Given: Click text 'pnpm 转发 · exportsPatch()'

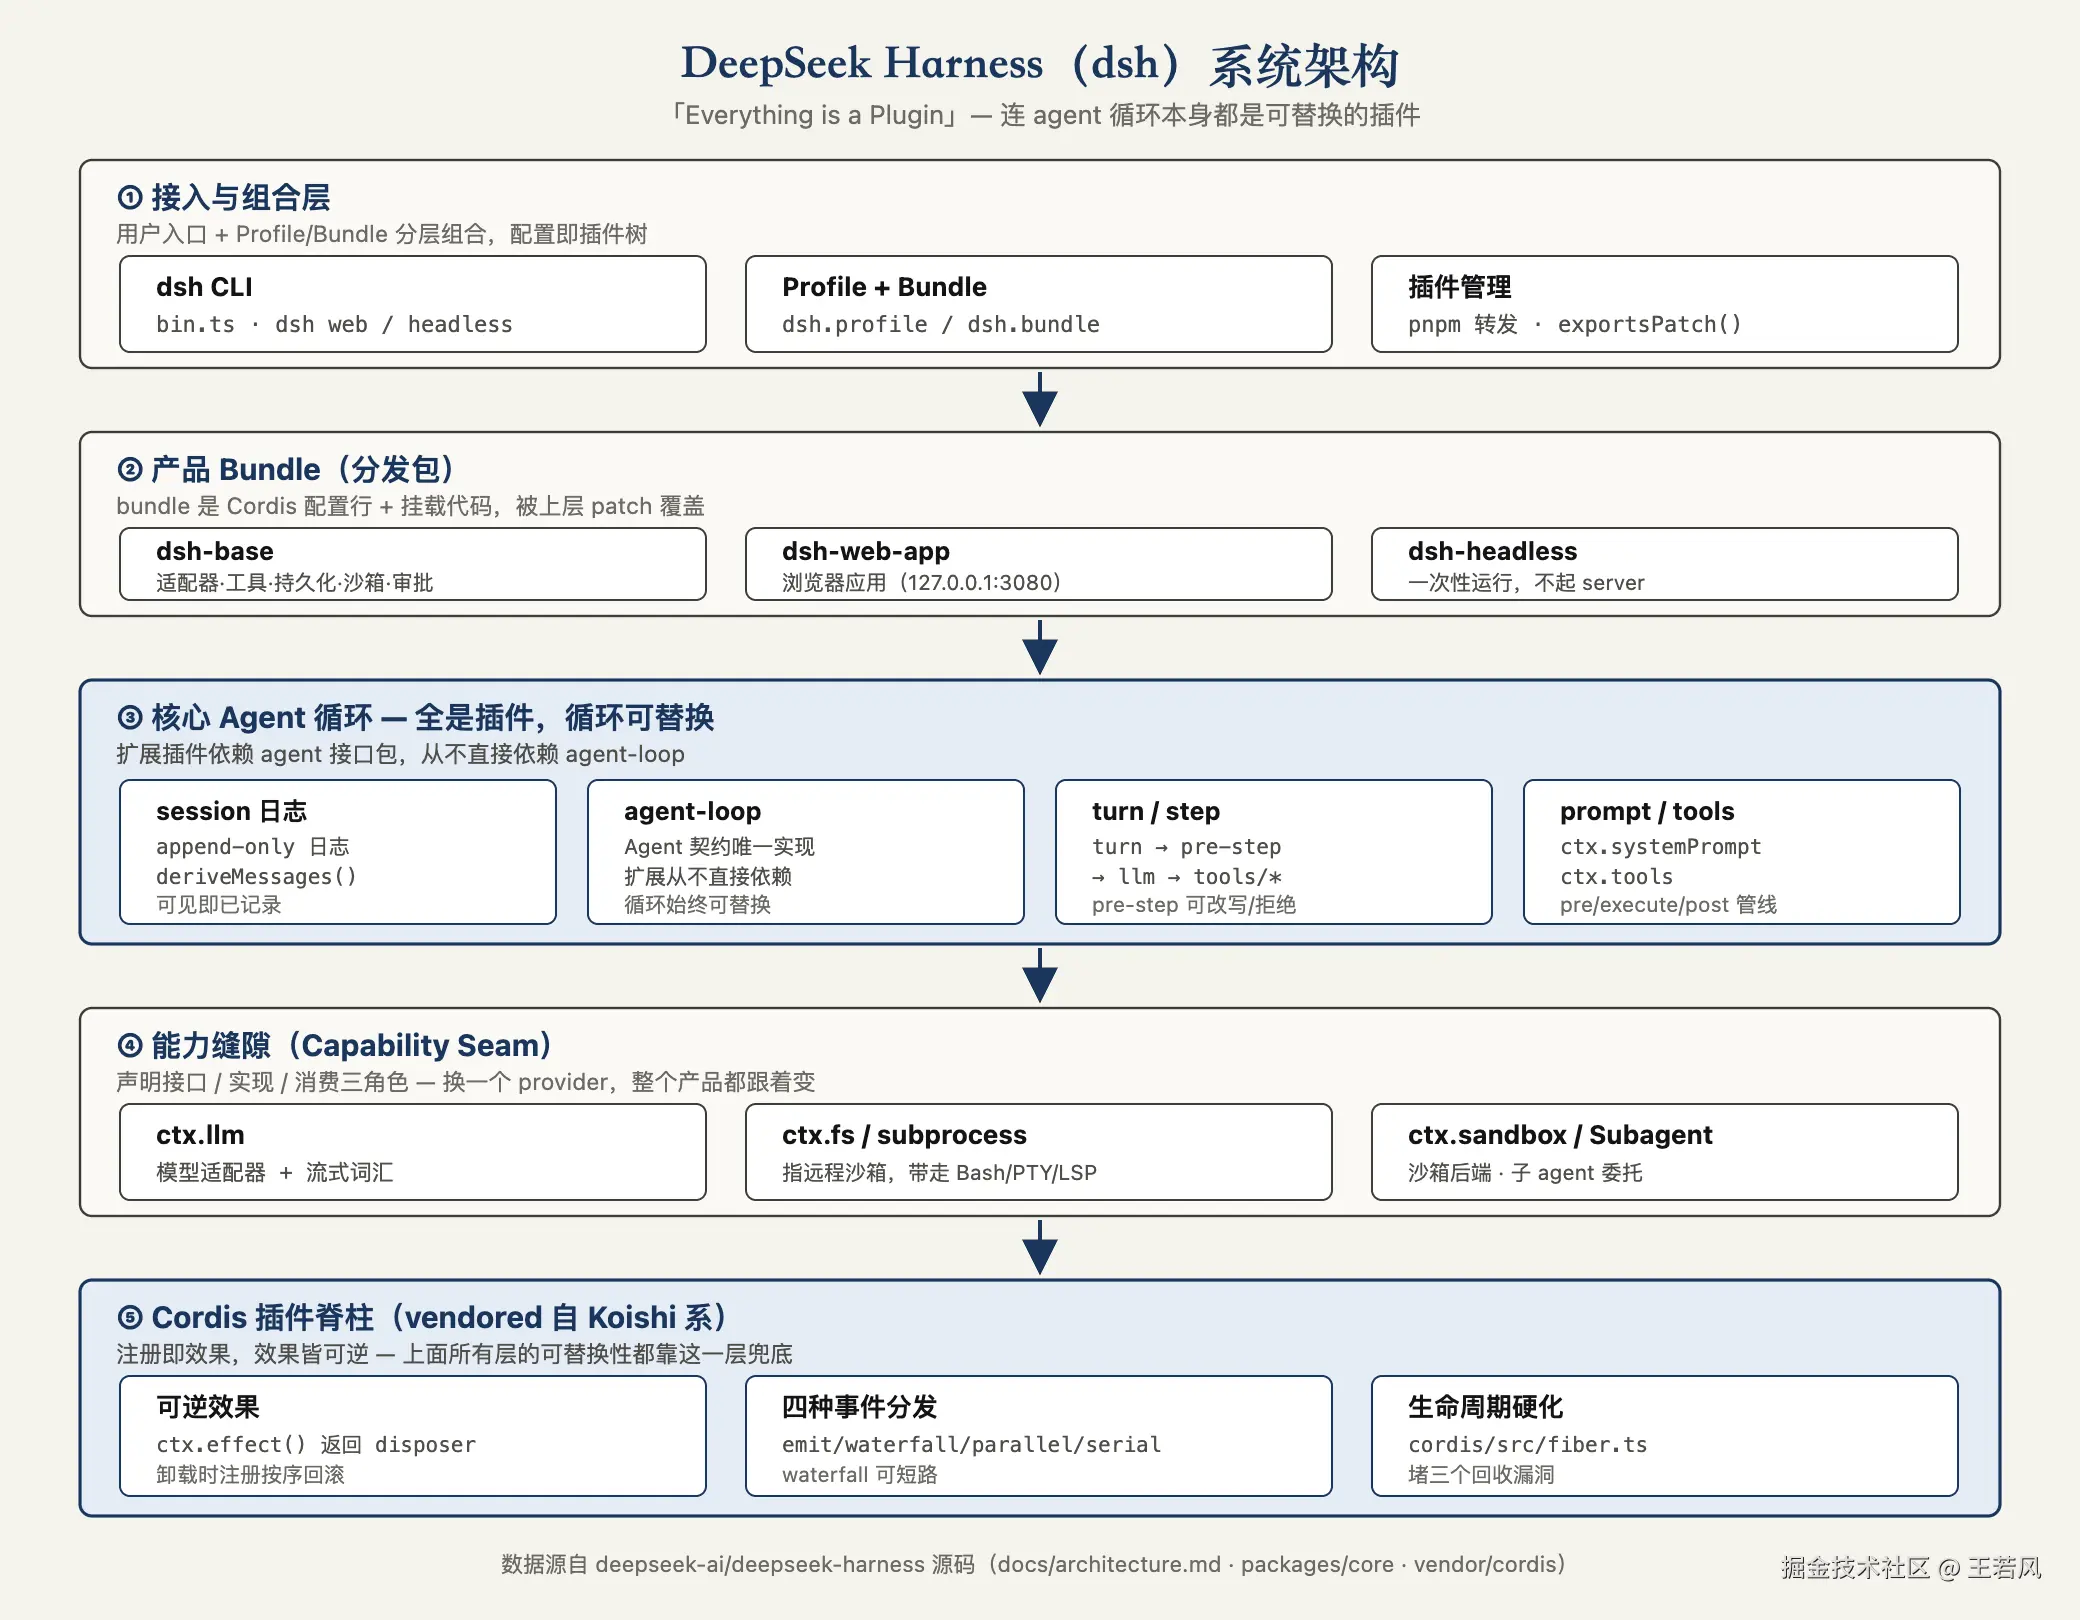Looking at the screenshot, I should pyautogui.click(x=1575, y=325).
